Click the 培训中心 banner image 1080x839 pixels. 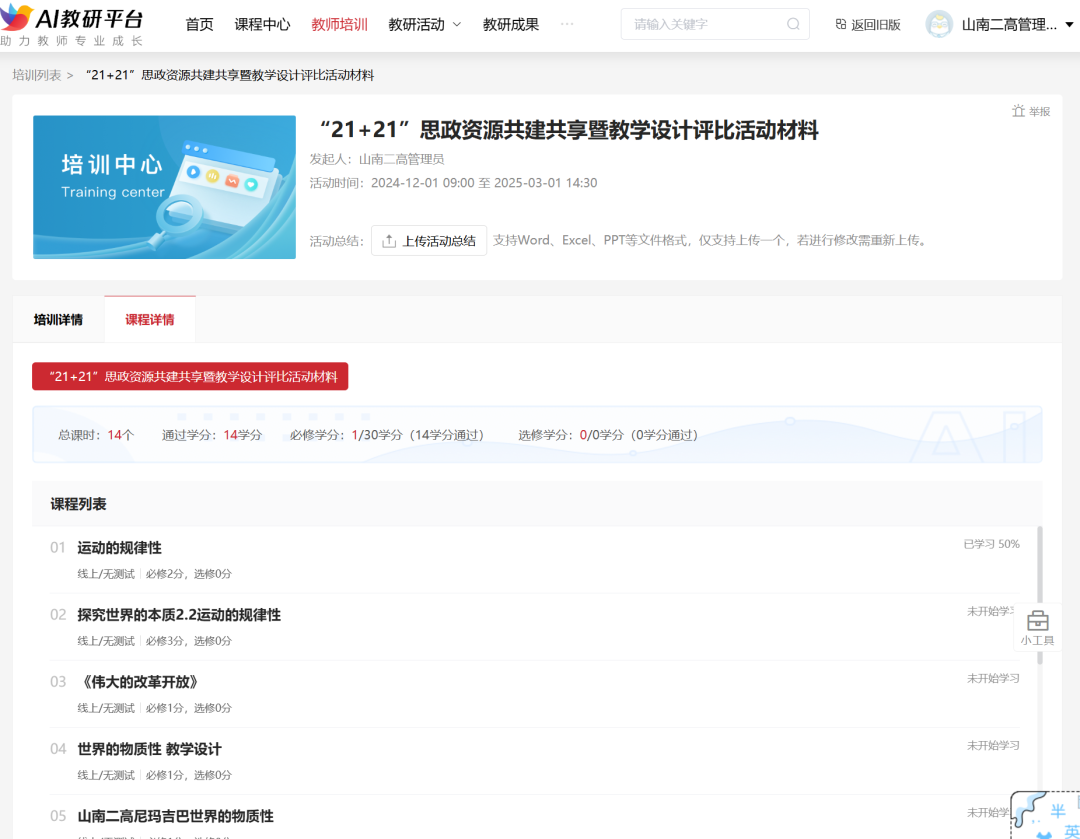164,187
